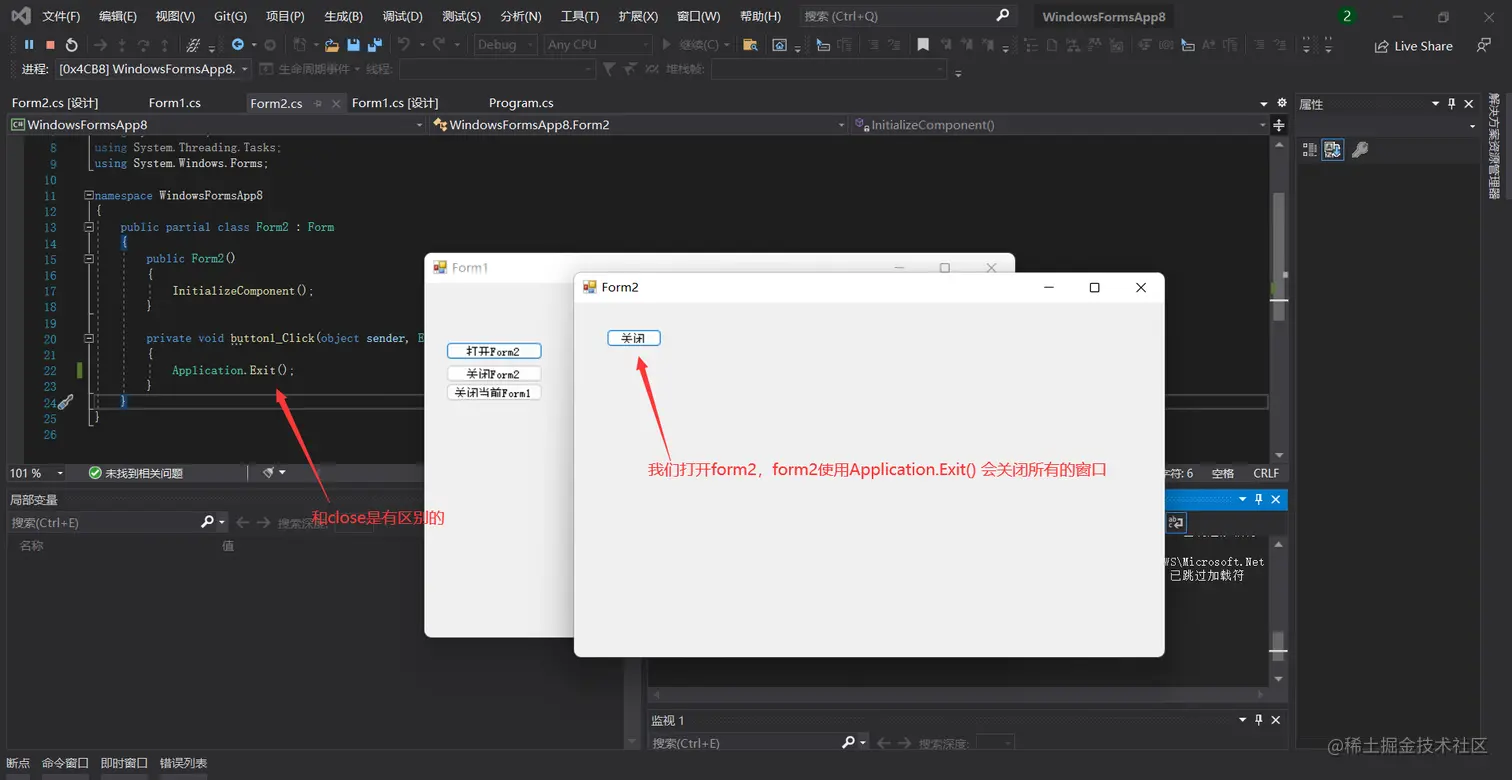
Task: Click the 关闭Form2 button in Form1
Action: [x=494, y=374]
